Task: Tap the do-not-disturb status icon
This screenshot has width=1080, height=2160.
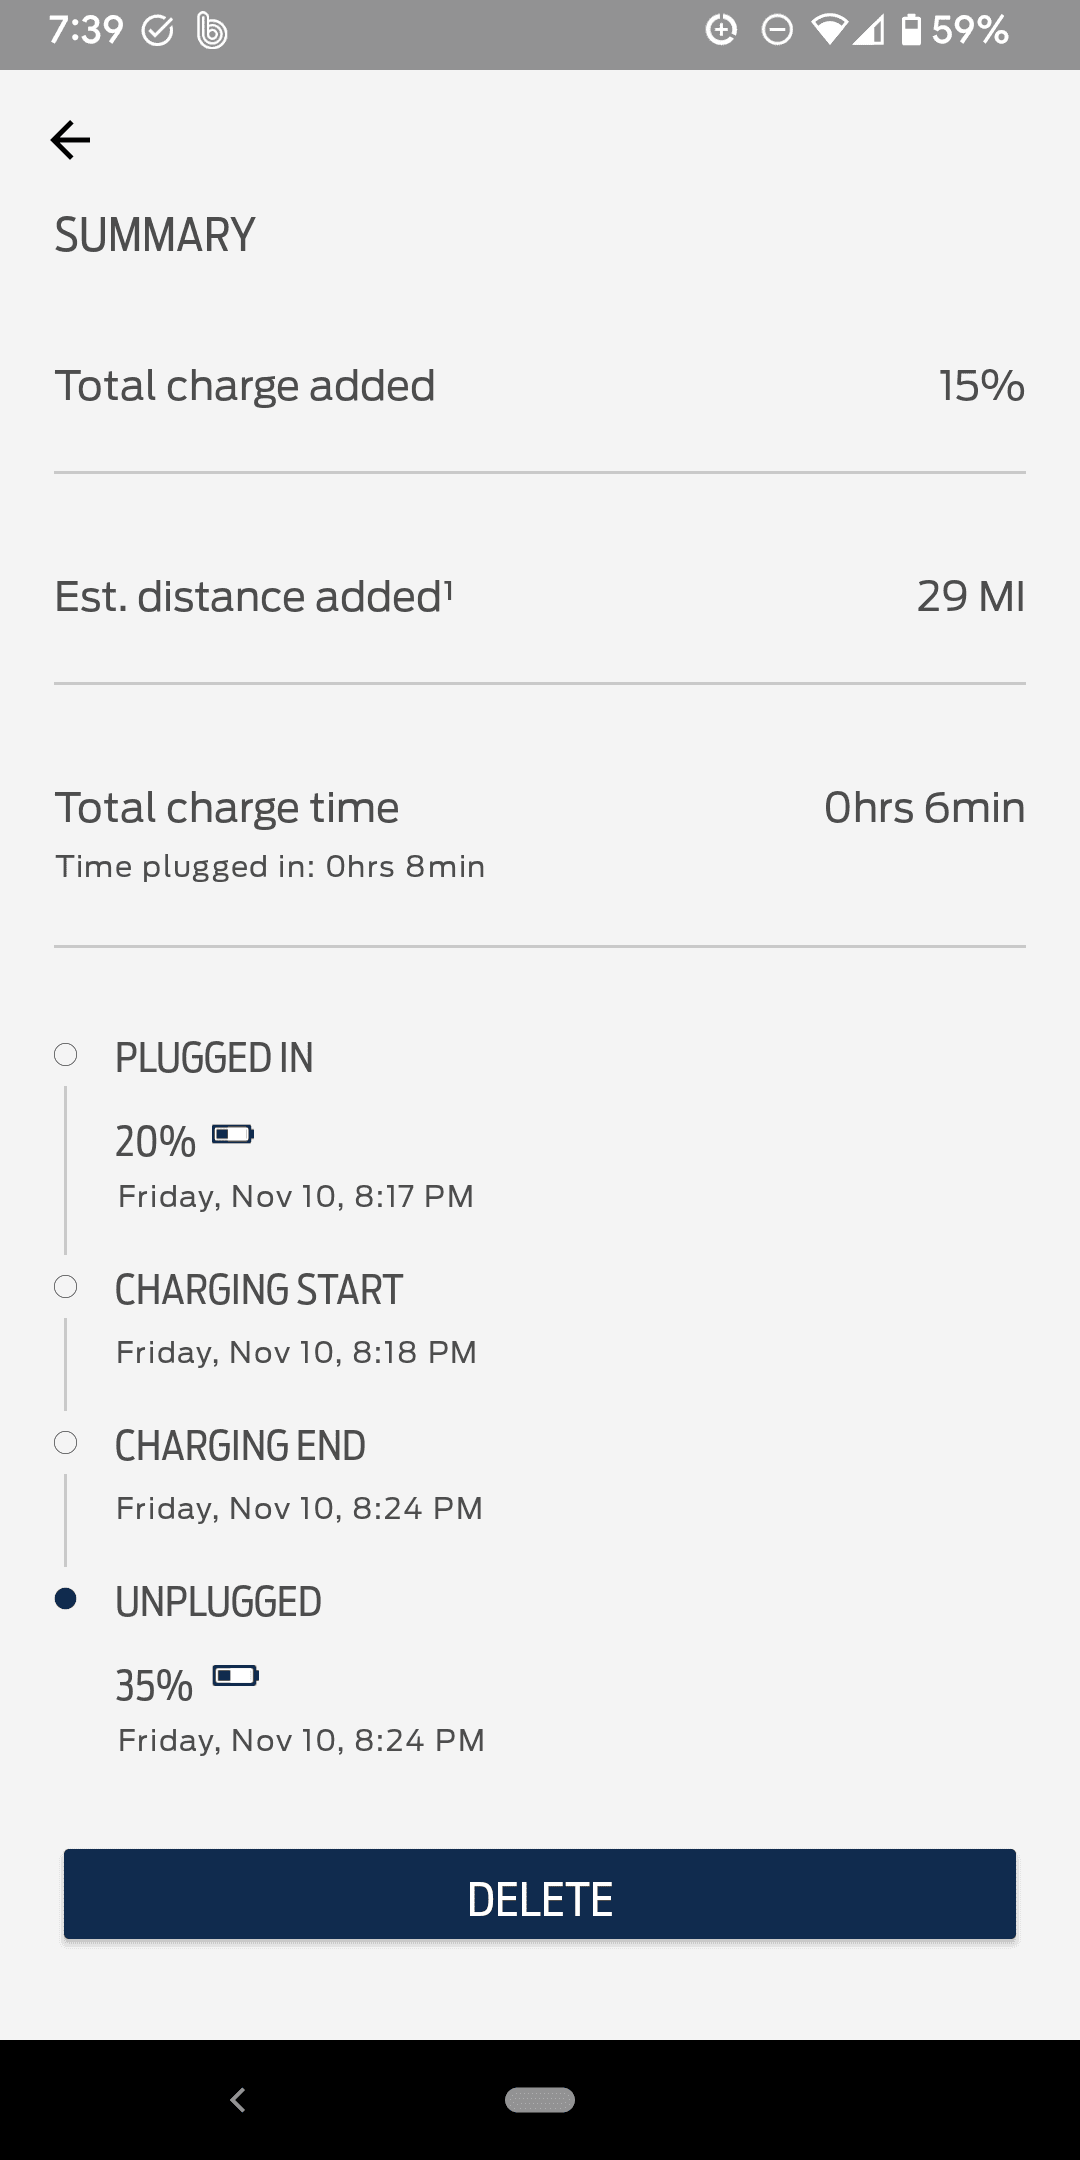Action: pos(777,31)
